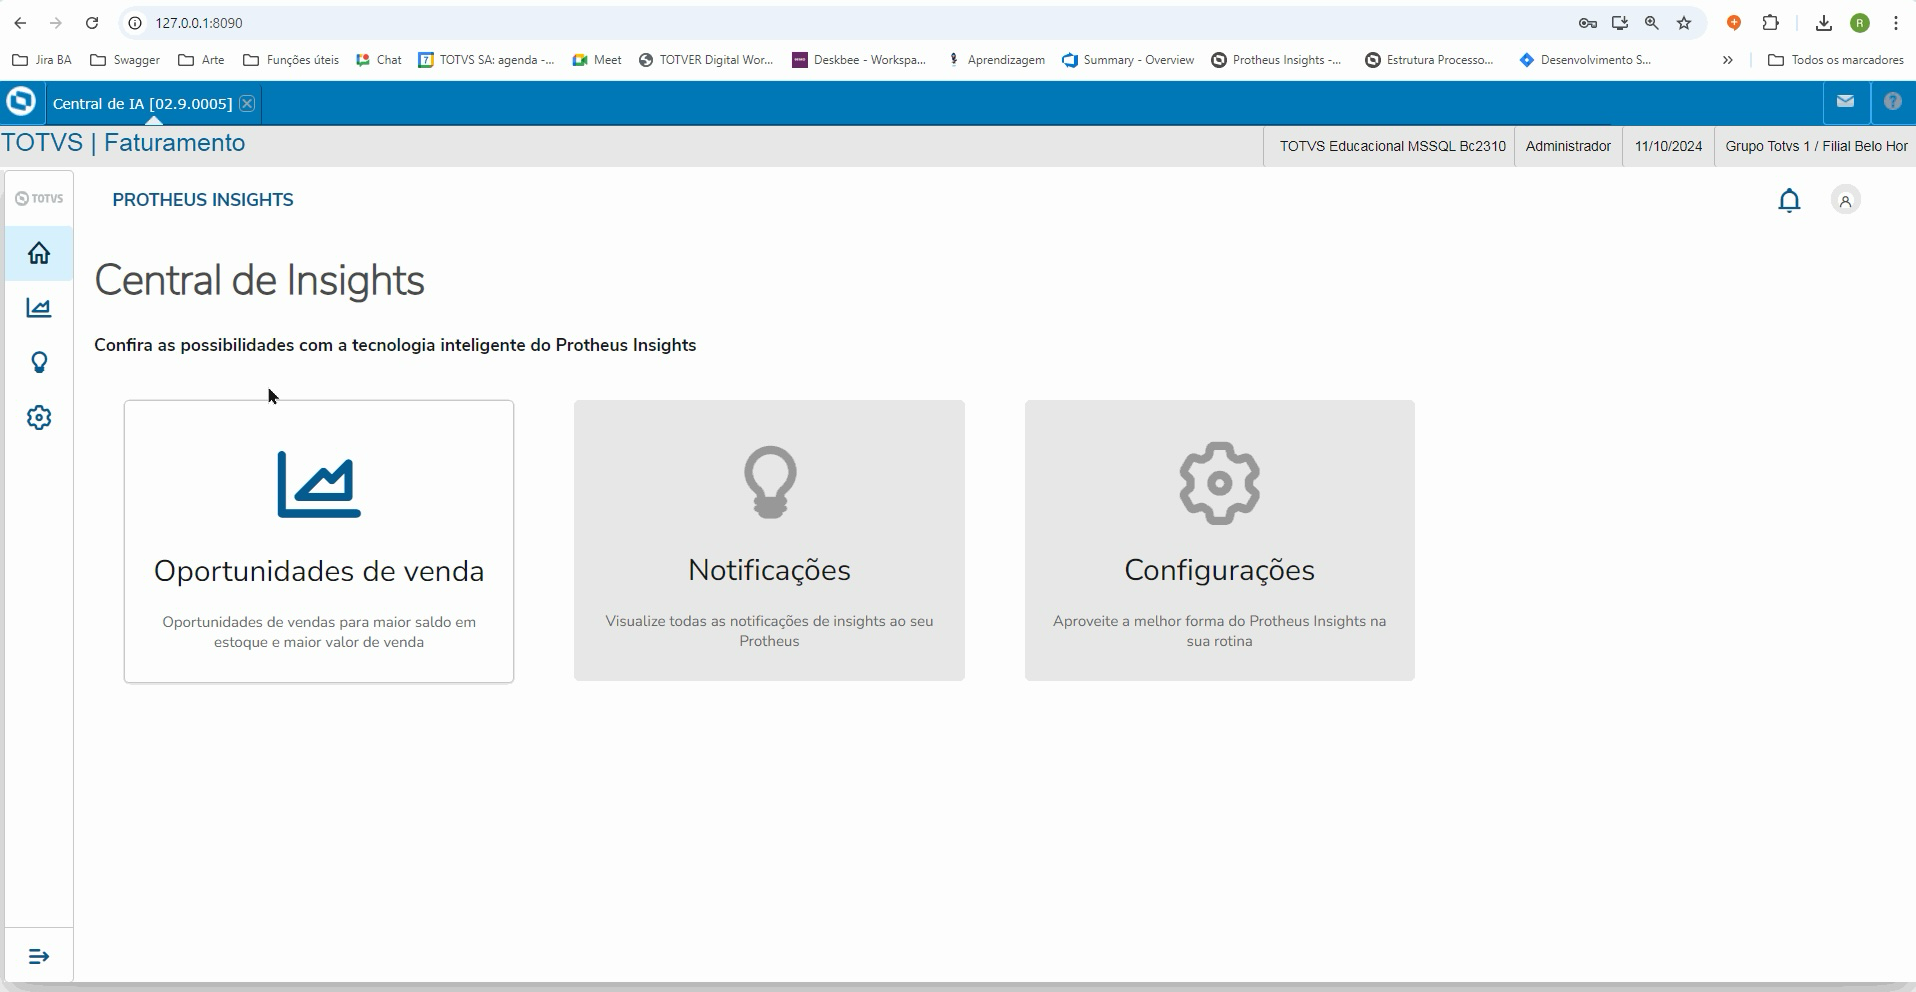
Task: Open settings gear icon in sidebar
Action: 39,417
